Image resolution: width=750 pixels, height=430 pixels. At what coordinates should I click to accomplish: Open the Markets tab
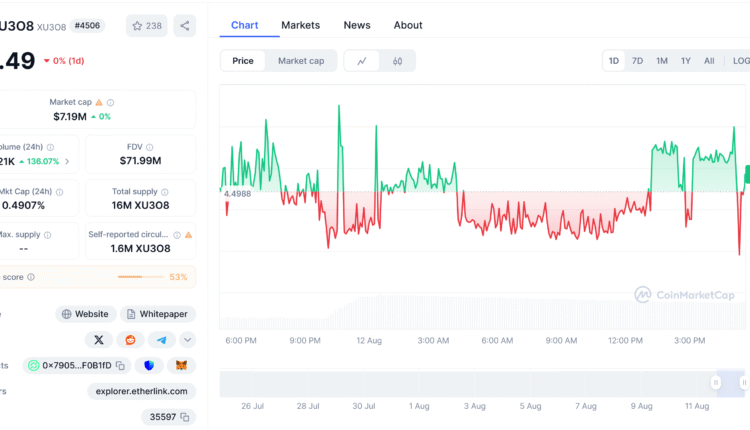(x=301, y=25)
